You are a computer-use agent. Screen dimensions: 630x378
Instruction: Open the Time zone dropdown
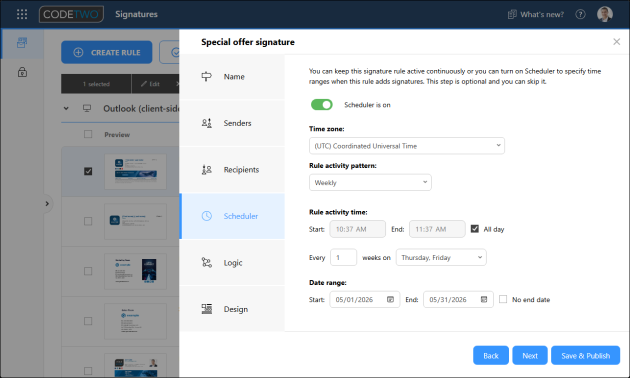click(x=407, y=146)
